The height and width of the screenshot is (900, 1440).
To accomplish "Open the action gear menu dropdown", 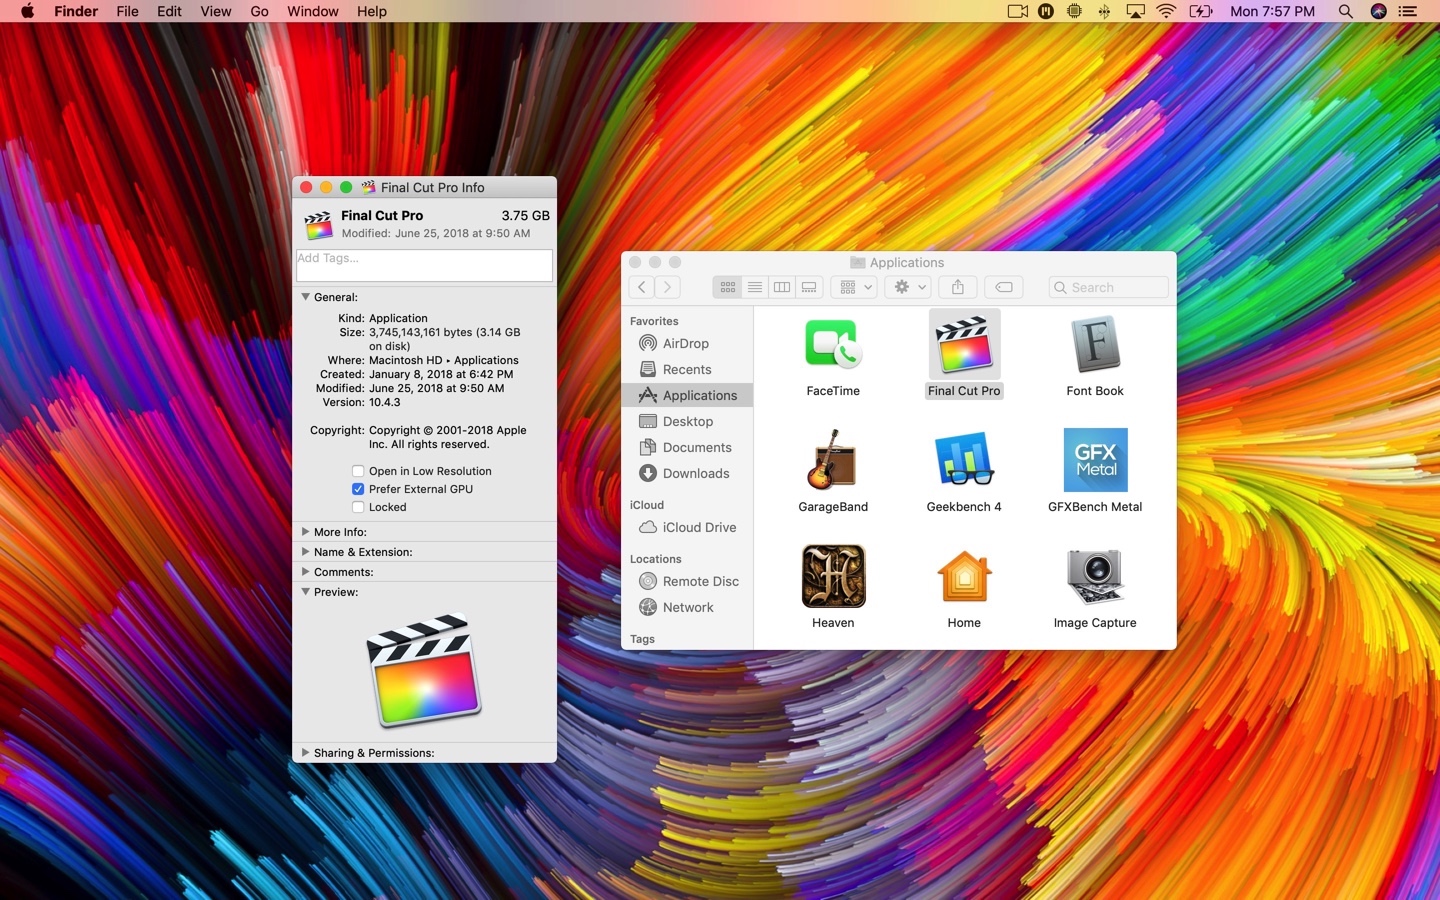I will click(x=907, y=287).
